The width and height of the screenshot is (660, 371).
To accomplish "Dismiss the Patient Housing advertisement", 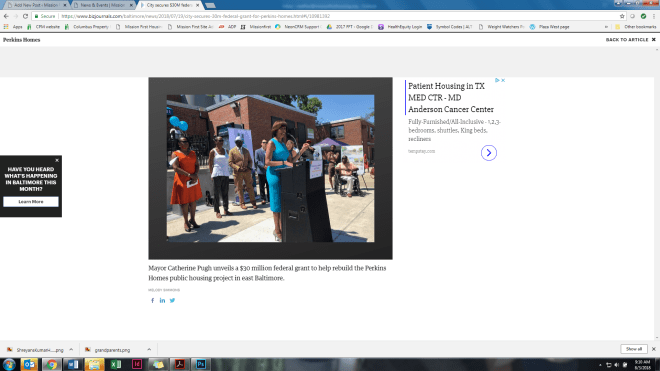I will tap(503, 80).
